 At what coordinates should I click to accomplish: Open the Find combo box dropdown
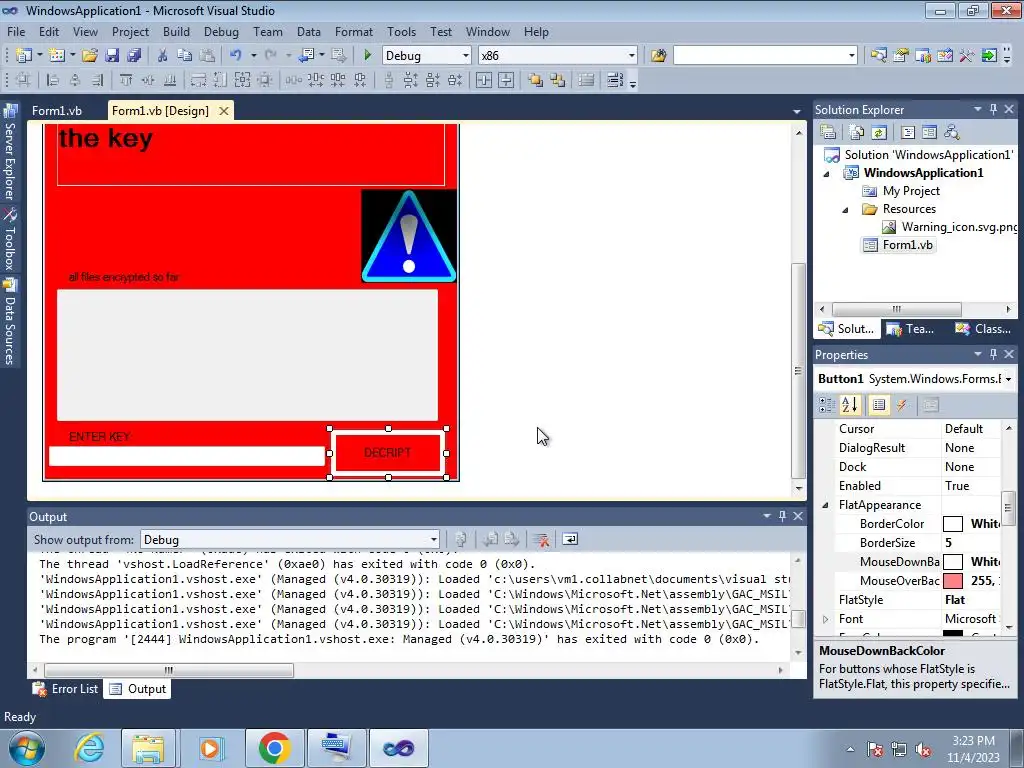point(852,56)
